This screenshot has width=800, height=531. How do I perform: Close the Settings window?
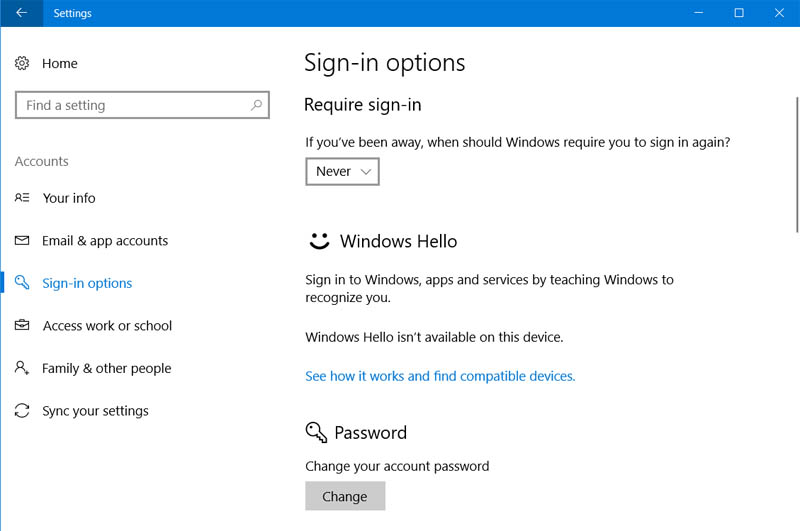point(779,13)
